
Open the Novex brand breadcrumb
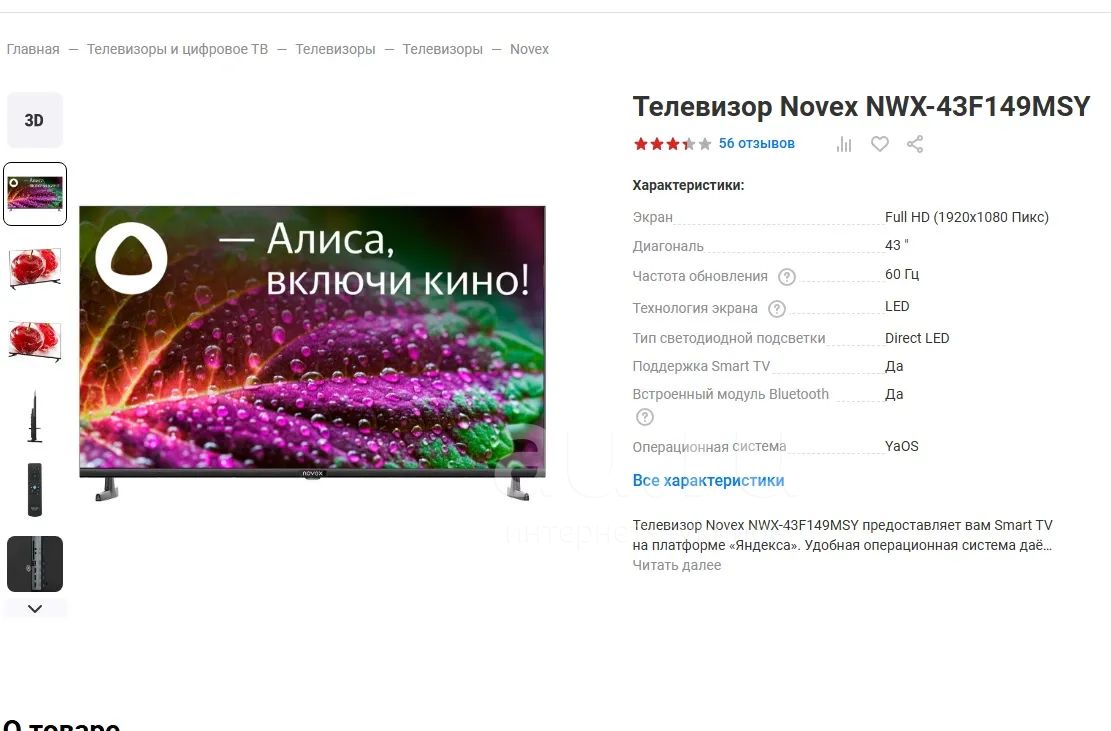(529, 49)
